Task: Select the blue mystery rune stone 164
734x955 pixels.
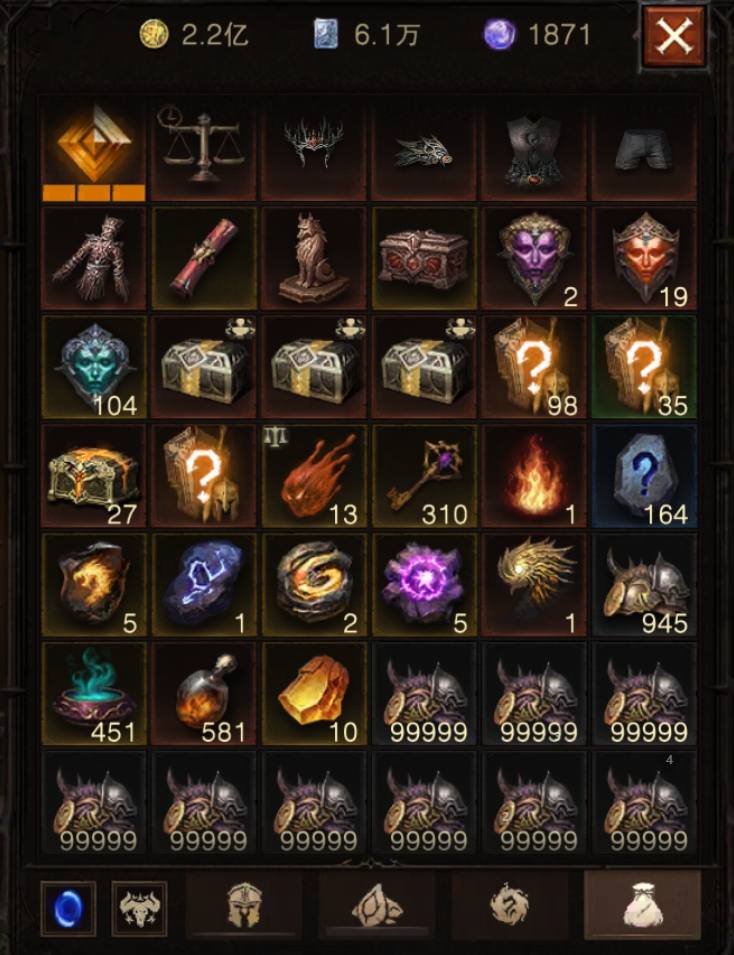Action: click(x=644, y=476)
